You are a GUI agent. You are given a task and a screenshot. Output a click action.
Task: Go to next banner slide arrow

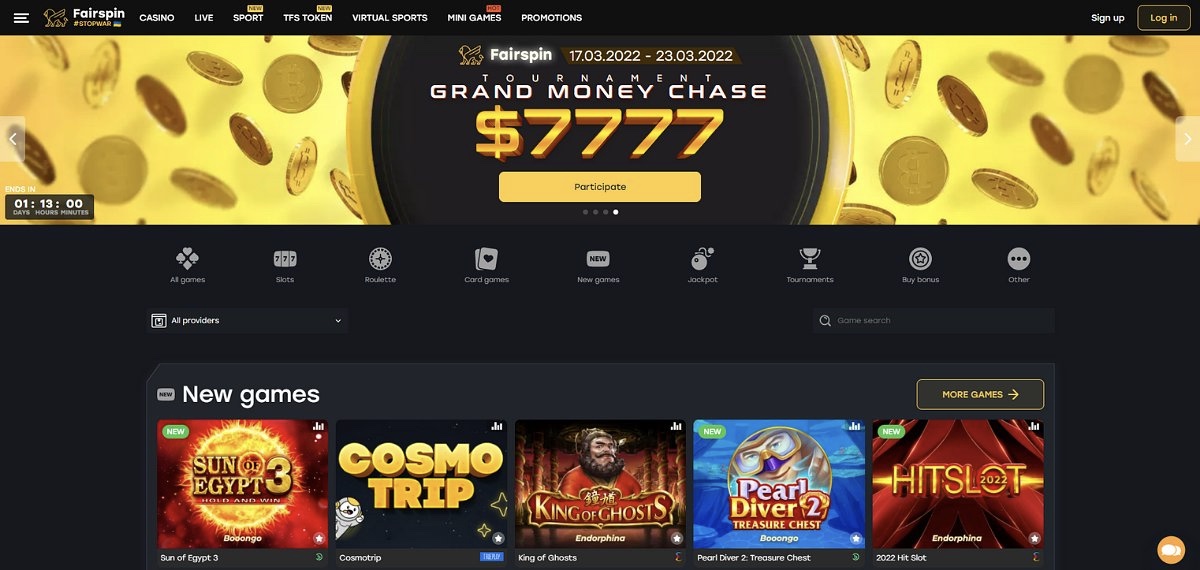1187,139
